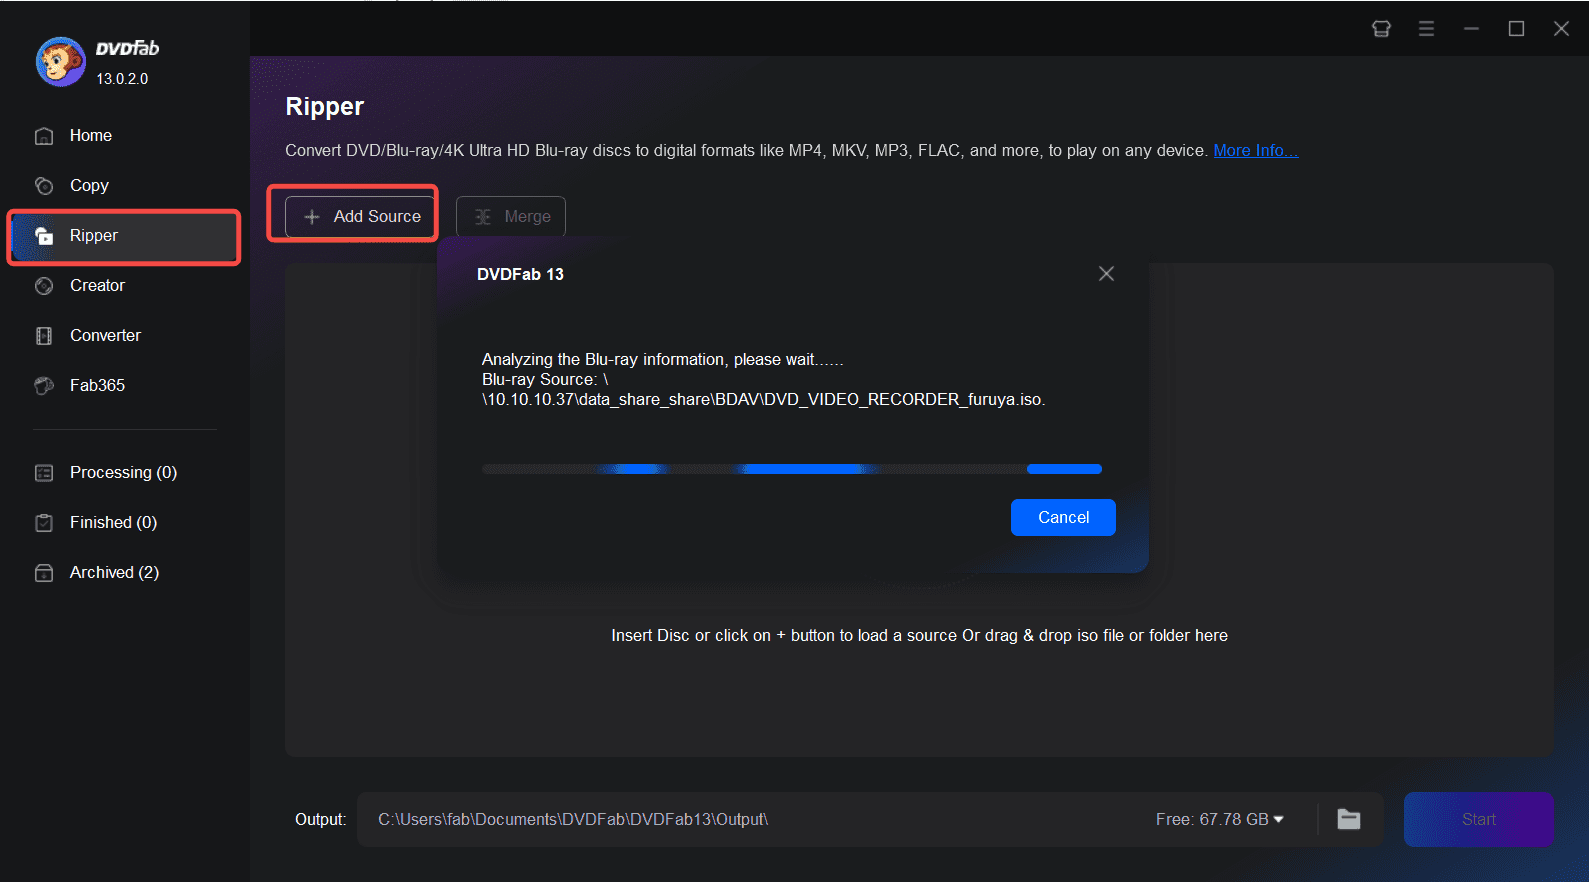Click the plus icon in Add Source
Image resolution: width=1589 pixels, height=882 pixels.
coord(312,217)
